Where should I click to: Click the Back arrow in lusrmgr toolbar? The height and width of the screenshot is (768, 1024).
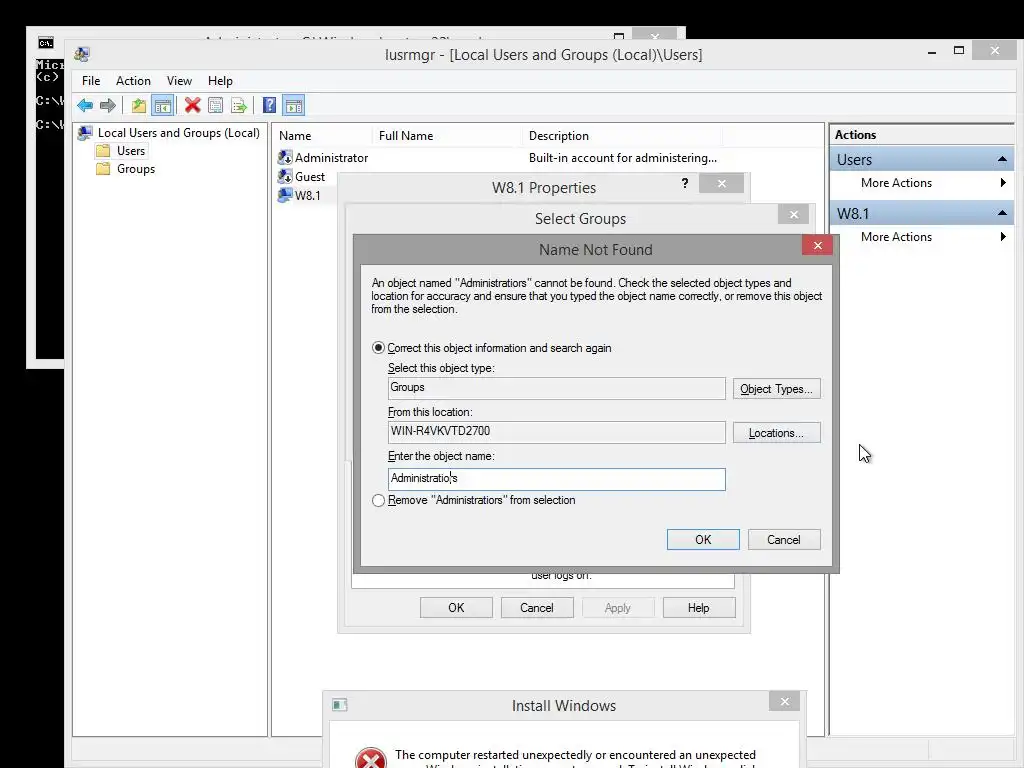pos(85,105)
